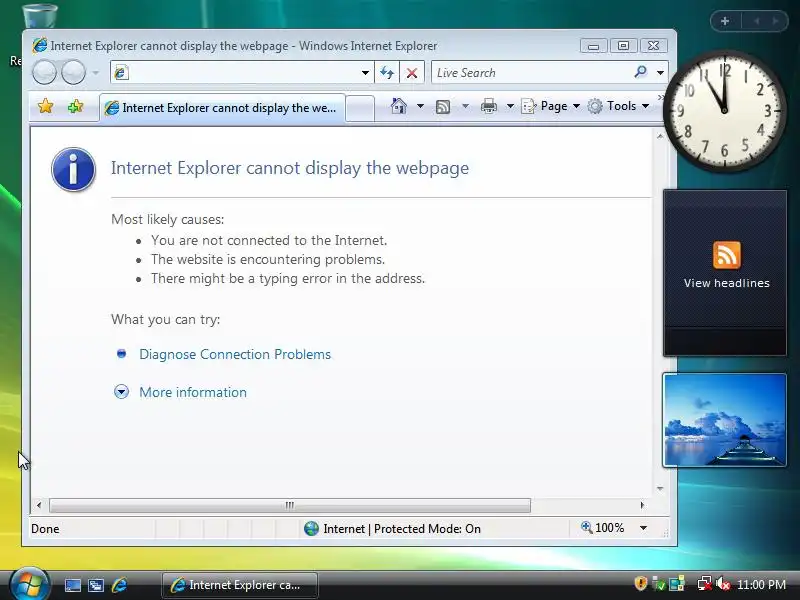Screen dimensions: 800x600
Task: Click the sidebar analog clock gadget
Action: tap(724, 111)
